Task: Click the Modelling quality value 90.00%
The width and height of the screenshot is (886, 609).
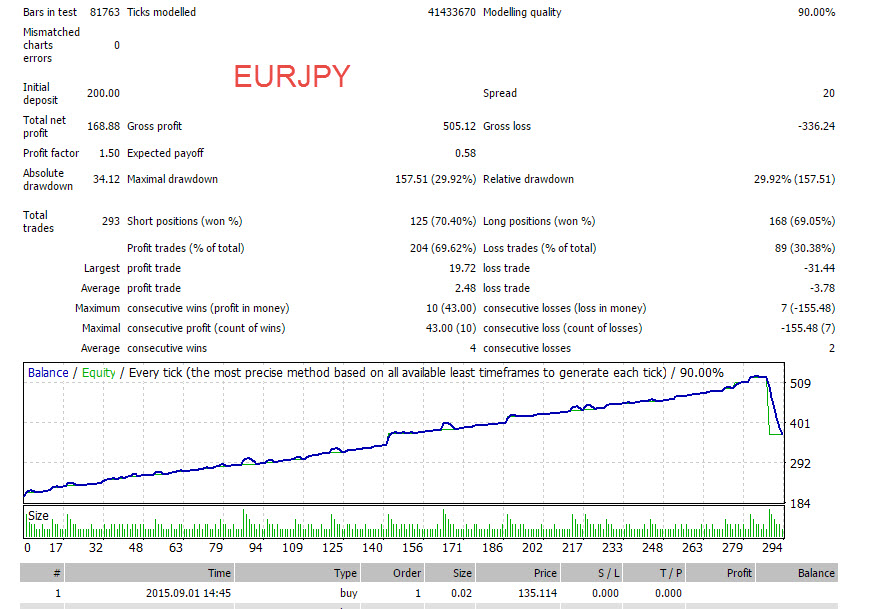Action: coord(816,12)
